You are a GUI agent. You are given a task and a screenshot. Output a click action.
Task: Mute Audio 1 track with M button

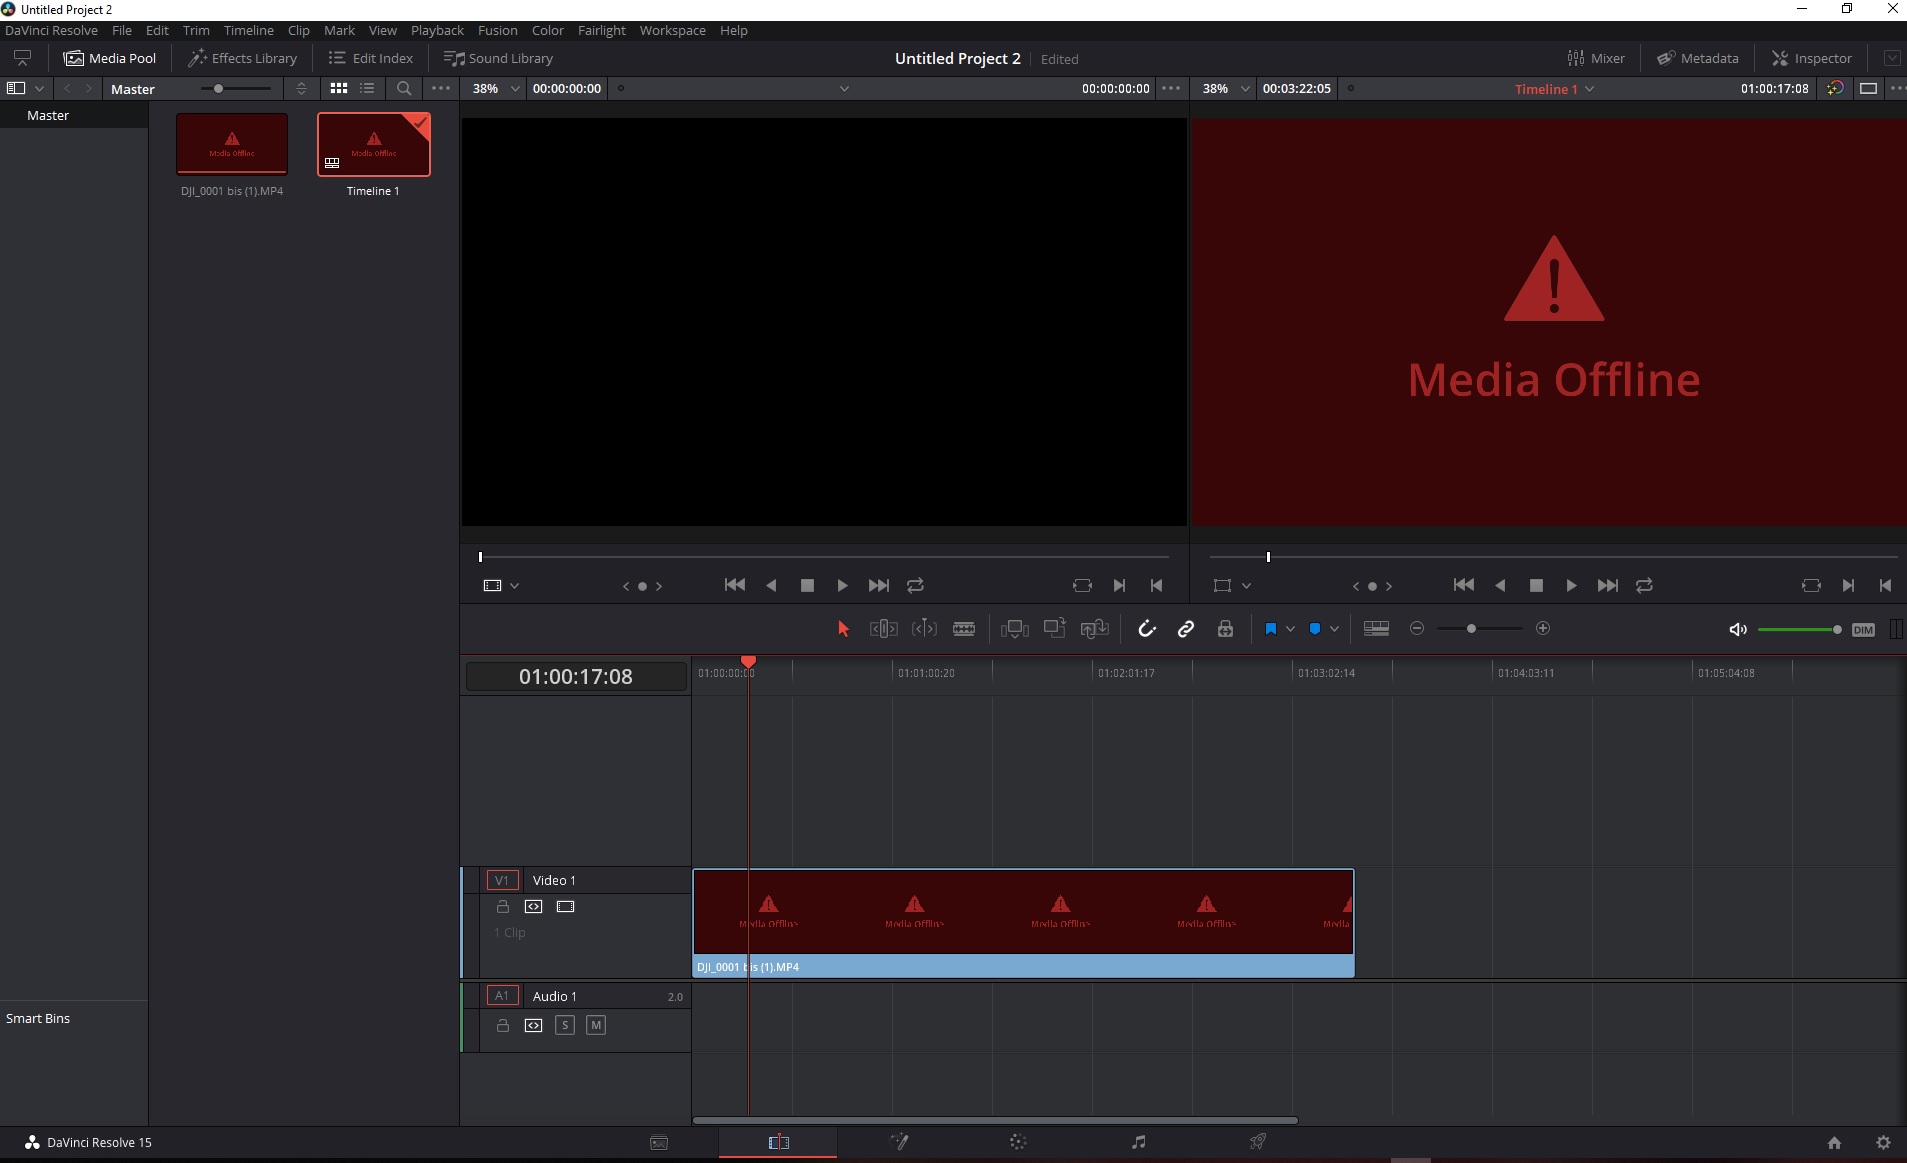[x=596, y=1025]
